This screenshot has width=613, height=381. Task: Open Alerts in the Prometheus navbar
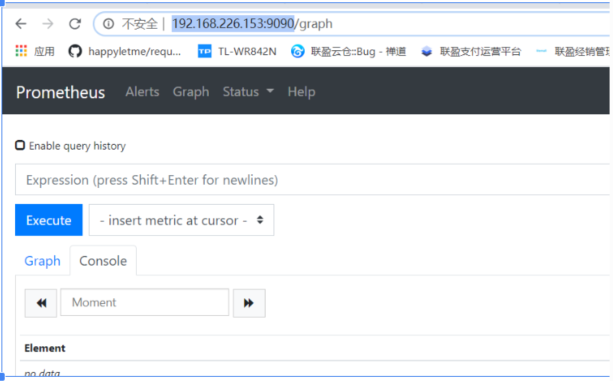(142, 92)
